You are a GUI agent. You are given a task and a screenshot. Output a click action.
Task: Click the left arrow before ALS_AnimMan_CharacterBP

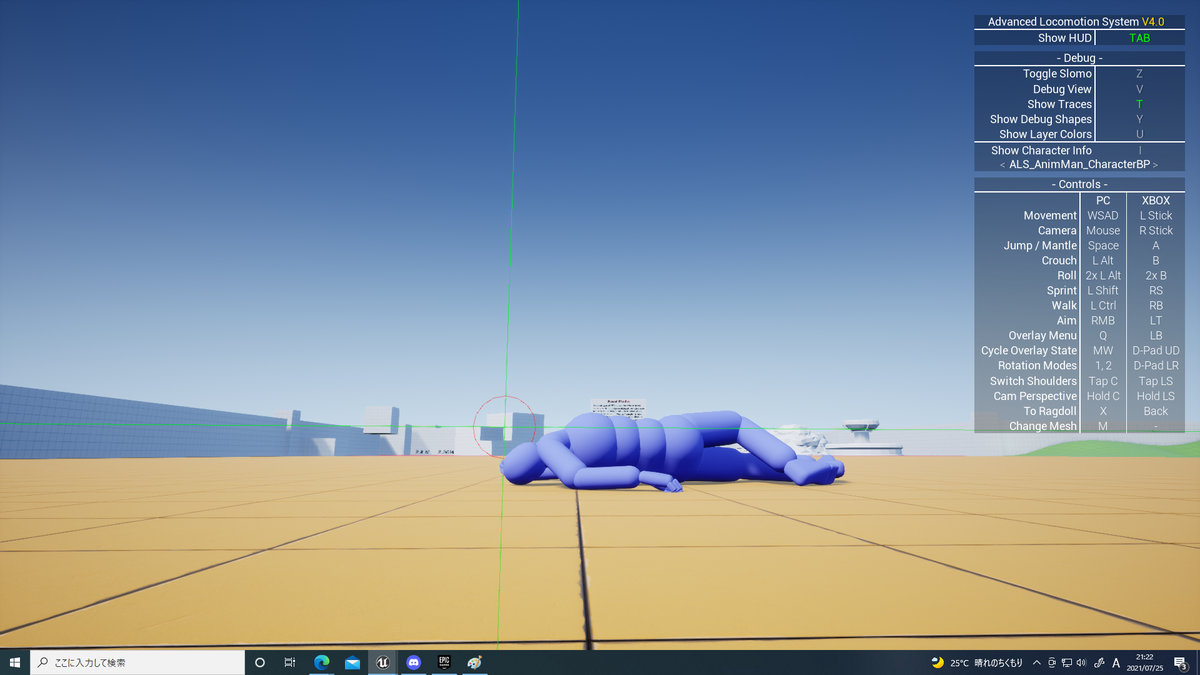1003,164
